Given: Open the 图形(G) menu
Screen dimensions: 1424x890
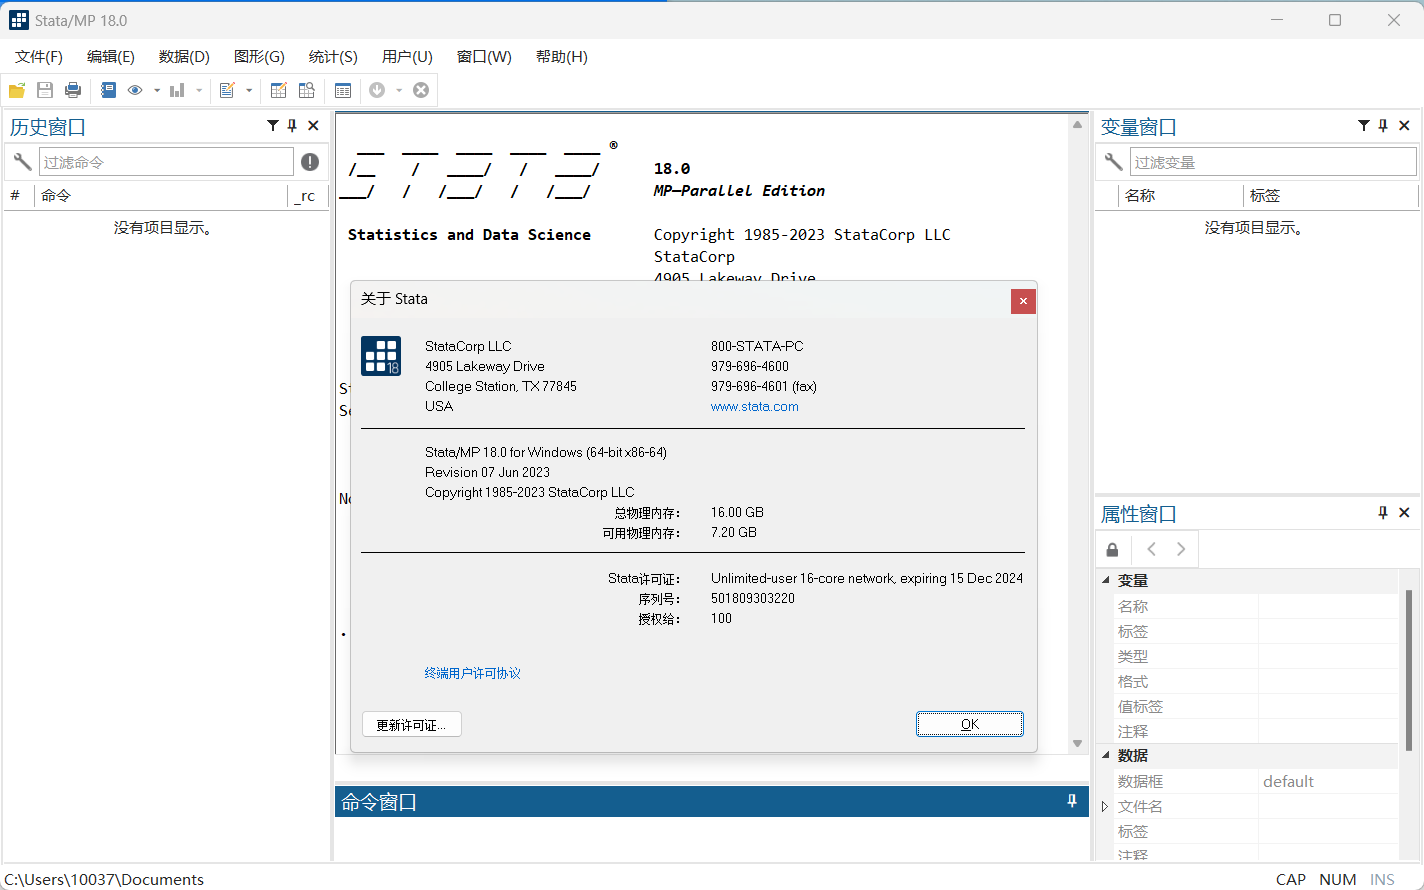Looking at the screenshot, I should click(259, 57).
